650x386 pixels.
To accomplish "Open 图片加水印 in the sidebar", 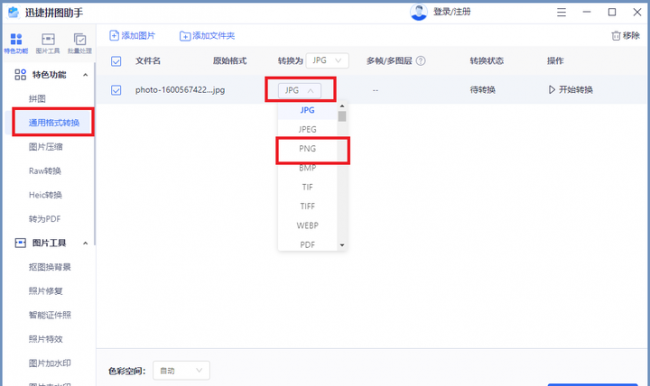I will 50,363.
